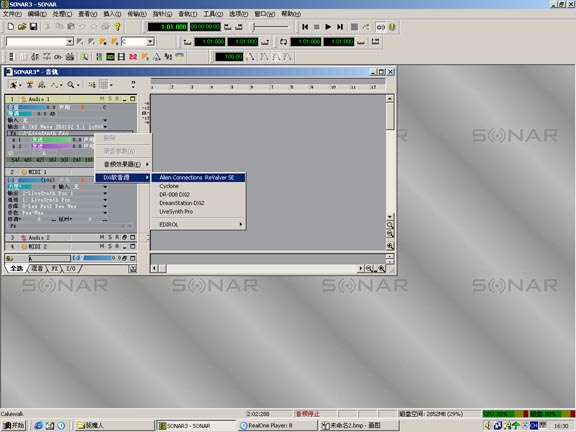Select LiveSynth Pro synth entry
This screenshot has width=576, height=432.
(198, 212)
